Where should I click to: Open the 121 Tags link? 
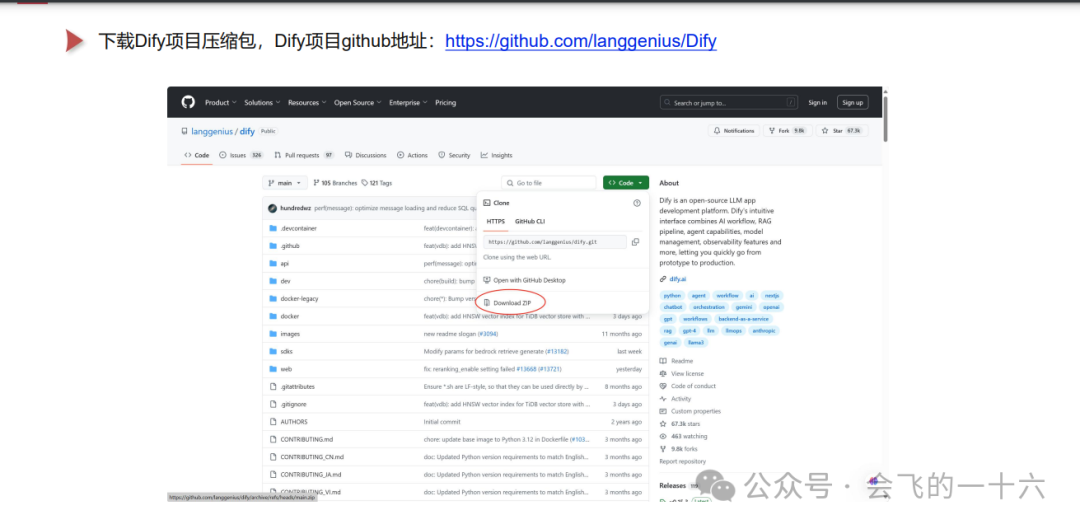[376, 183]
